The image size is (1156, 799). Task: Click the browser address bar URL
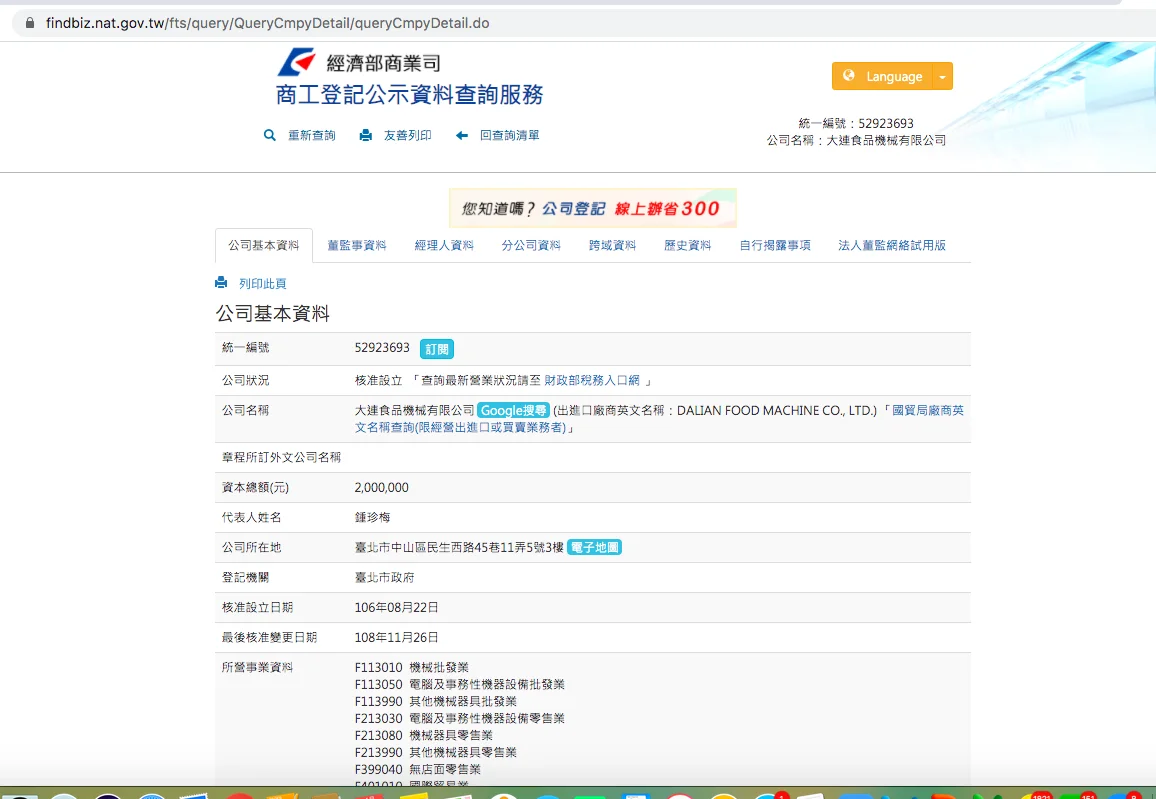click(267, 22)
